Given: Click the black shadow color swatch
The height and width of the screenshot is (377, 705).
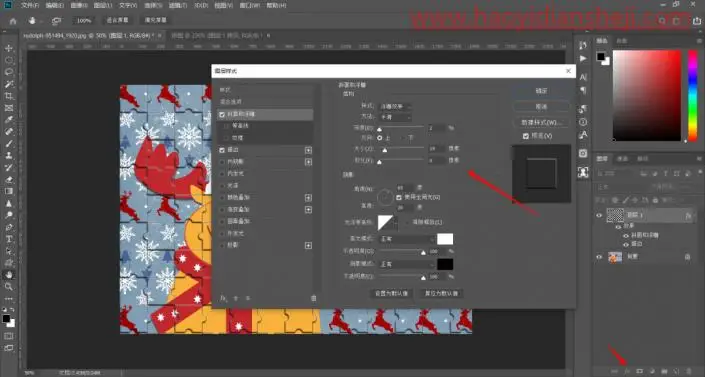Looking at the screenshot, I should 445,264.
